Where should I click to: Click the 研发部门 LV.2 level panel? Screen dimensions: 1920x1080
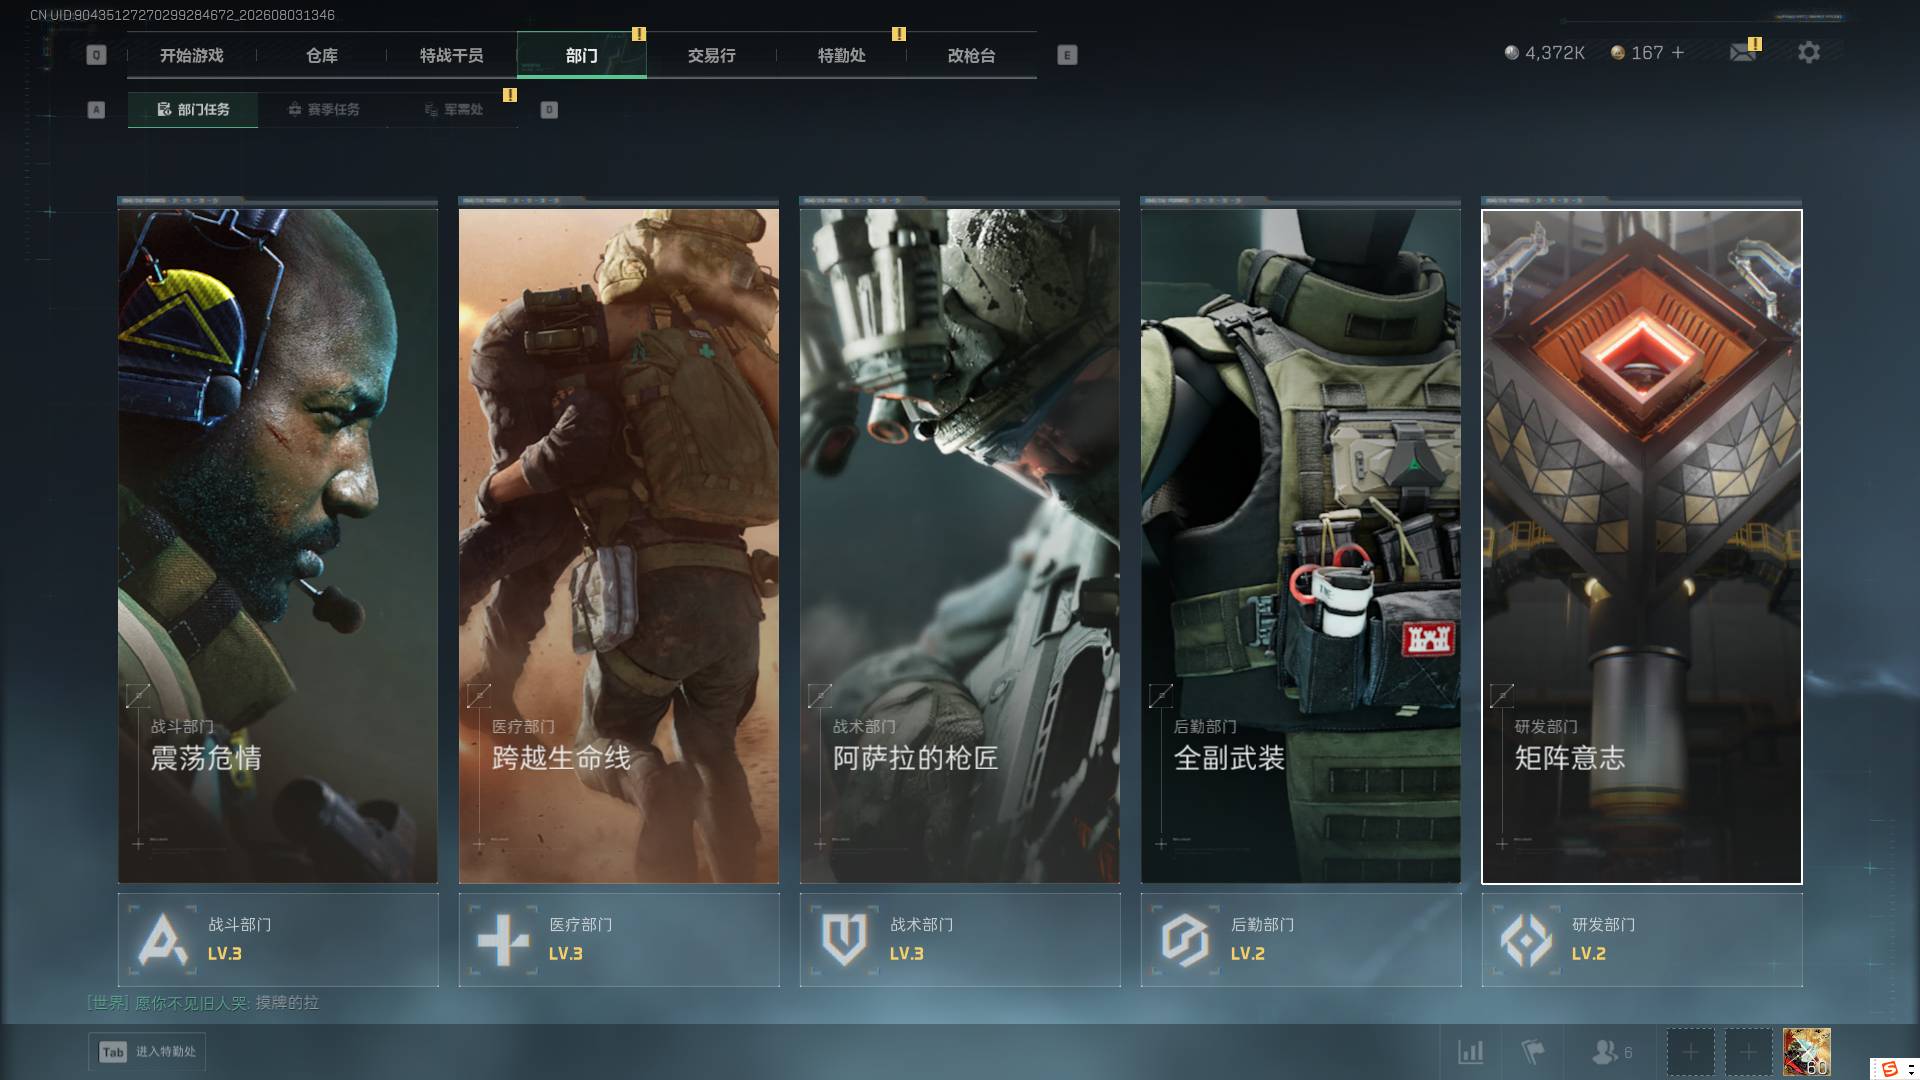click(x=1642, y=940)
